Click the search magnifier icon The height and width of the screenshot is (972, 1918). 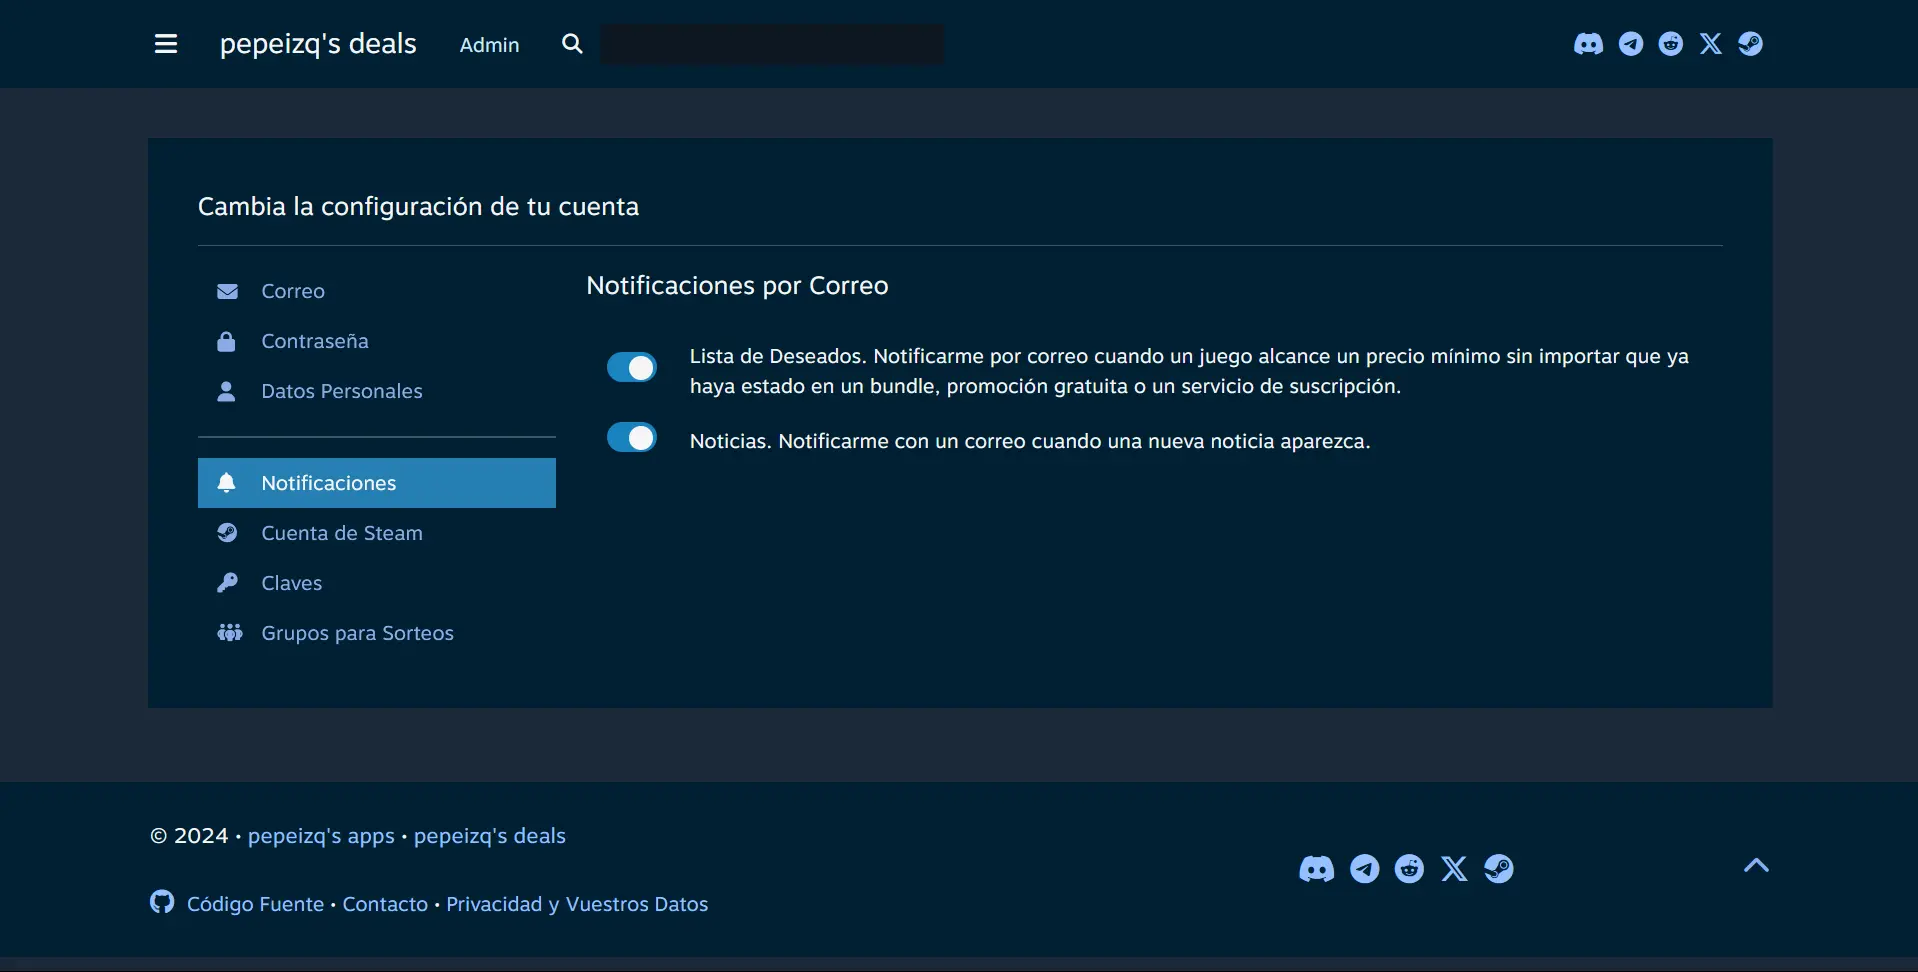pyautogui.click(x=572, y=44)
